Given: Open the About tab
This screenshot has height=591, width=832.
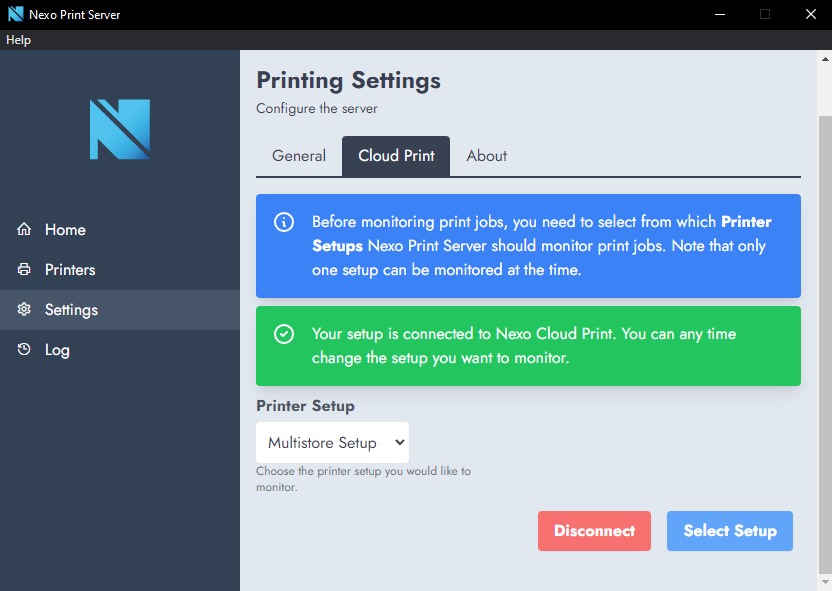Looking at the screenshot, I should (487, 156).
